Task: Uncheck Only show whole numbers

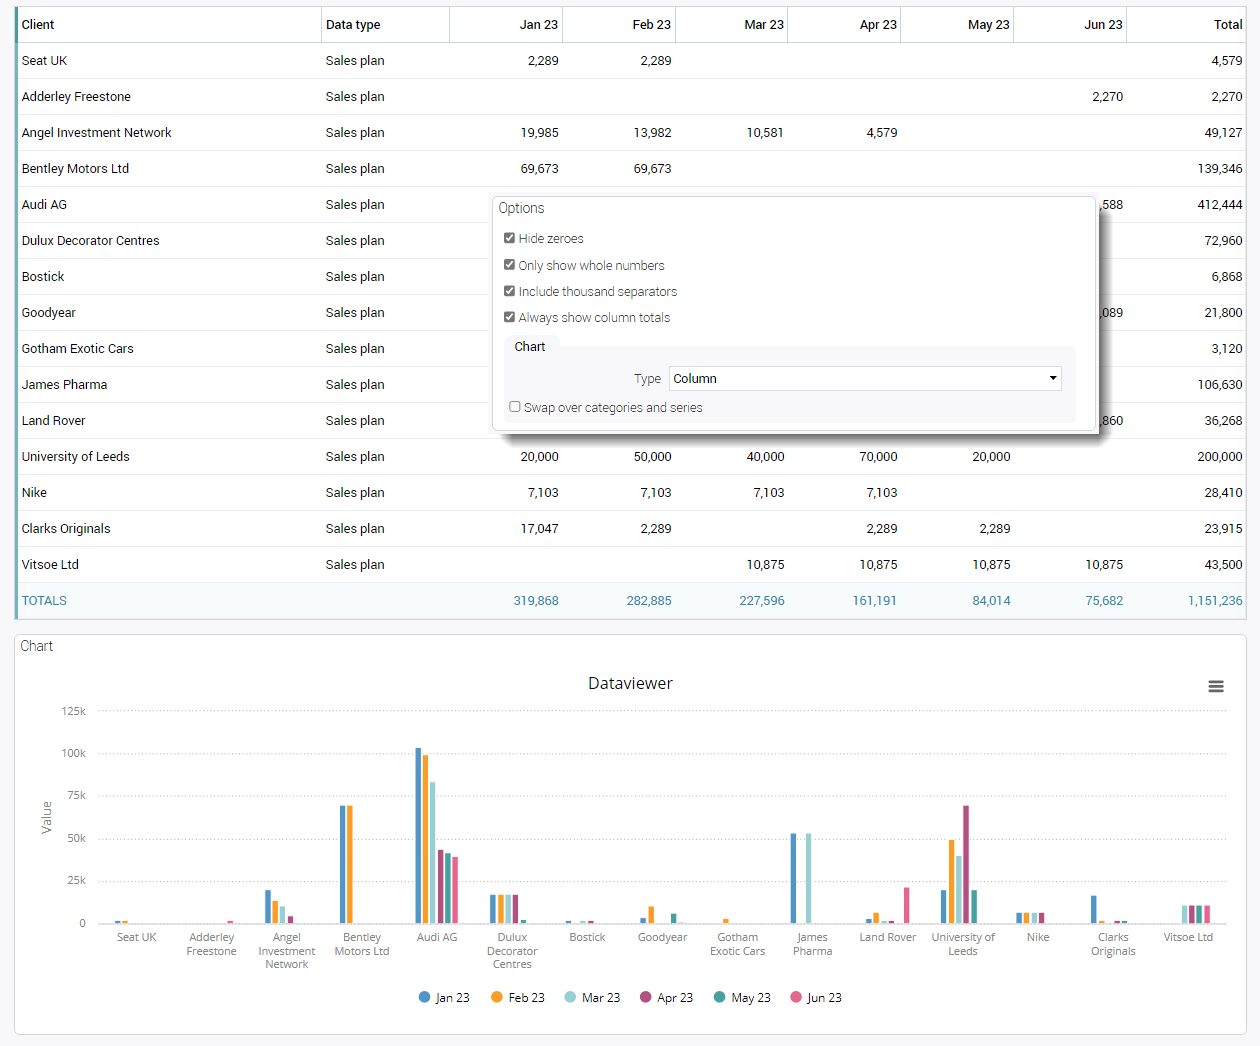Action: (x=510, y=265)
